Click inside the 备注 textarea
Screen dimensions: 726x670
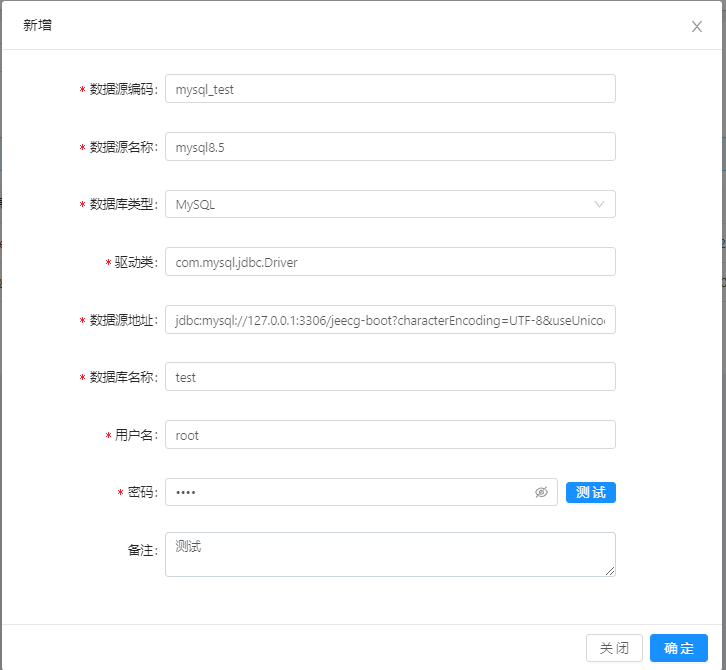[x=390, y=554]
